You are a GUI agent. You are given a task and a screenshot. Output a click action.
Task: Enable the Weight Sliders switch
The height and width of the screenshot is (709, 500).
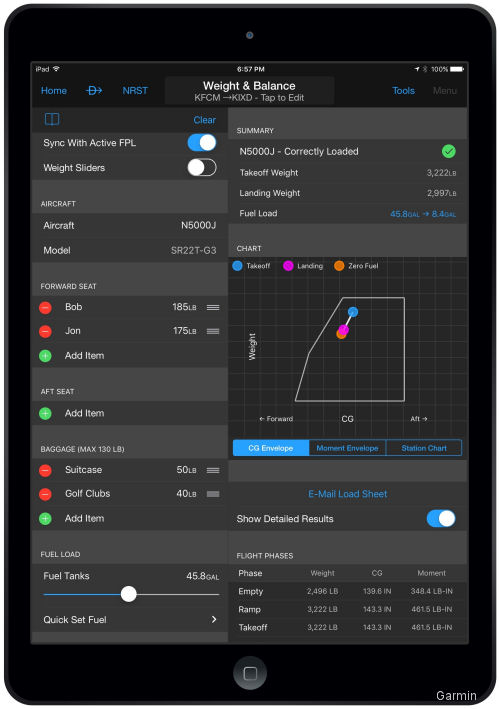pyautogui.click(x=202, y=168)
